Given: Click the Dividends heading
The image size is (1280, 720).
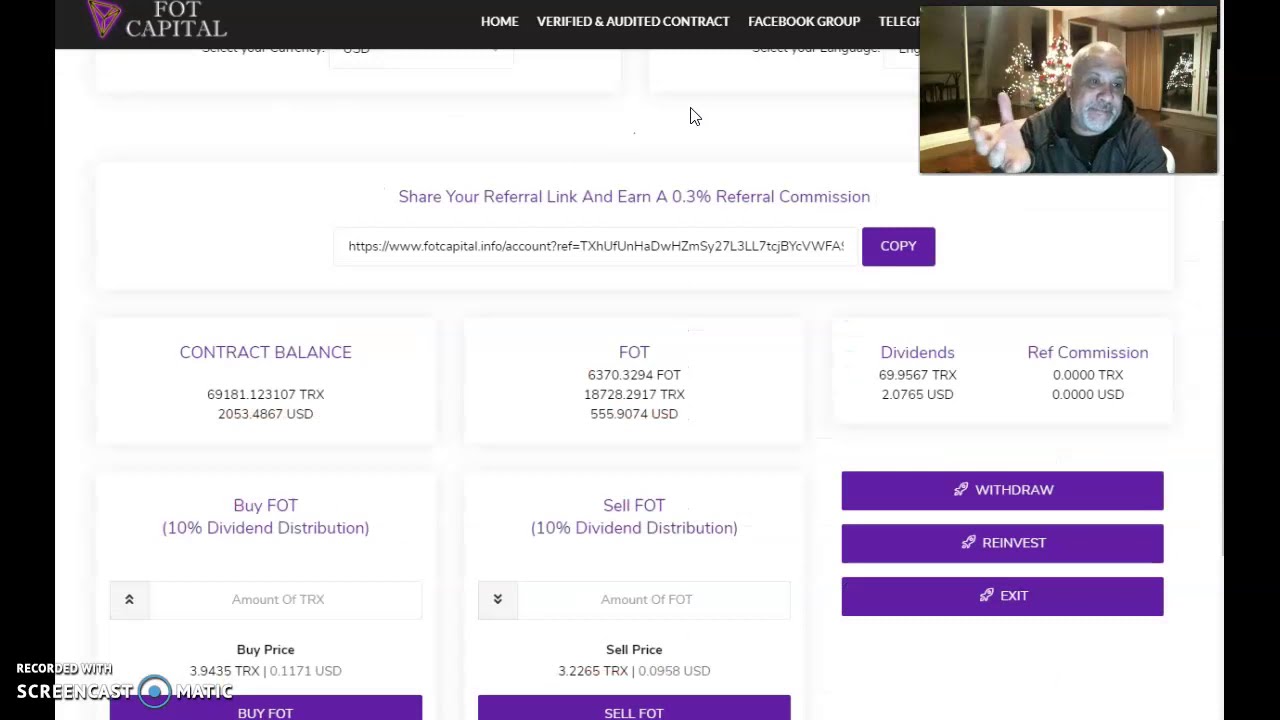Looking at the screenshot, I should 917,352.
